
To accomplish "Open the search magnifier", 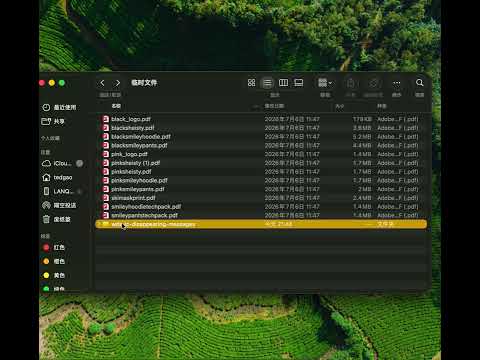I will [x=420, y=83].
